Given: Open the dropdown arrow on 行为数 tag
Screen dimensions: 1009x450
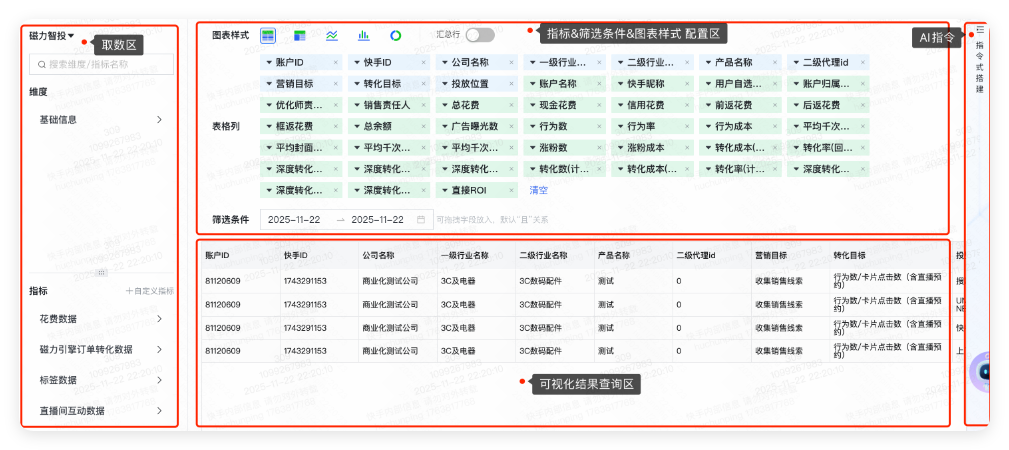Looking at the screenshot, I should [x=532, y=126].
